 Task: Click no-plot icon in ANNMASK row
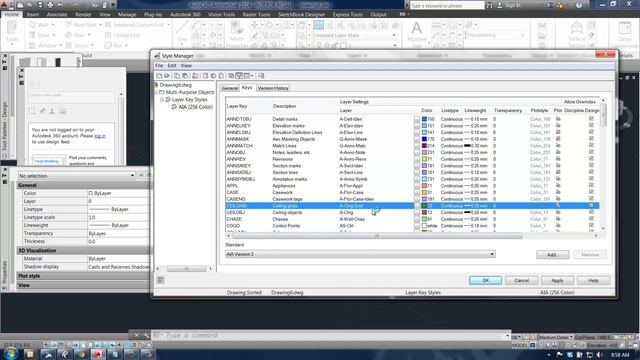click(558, 139)
